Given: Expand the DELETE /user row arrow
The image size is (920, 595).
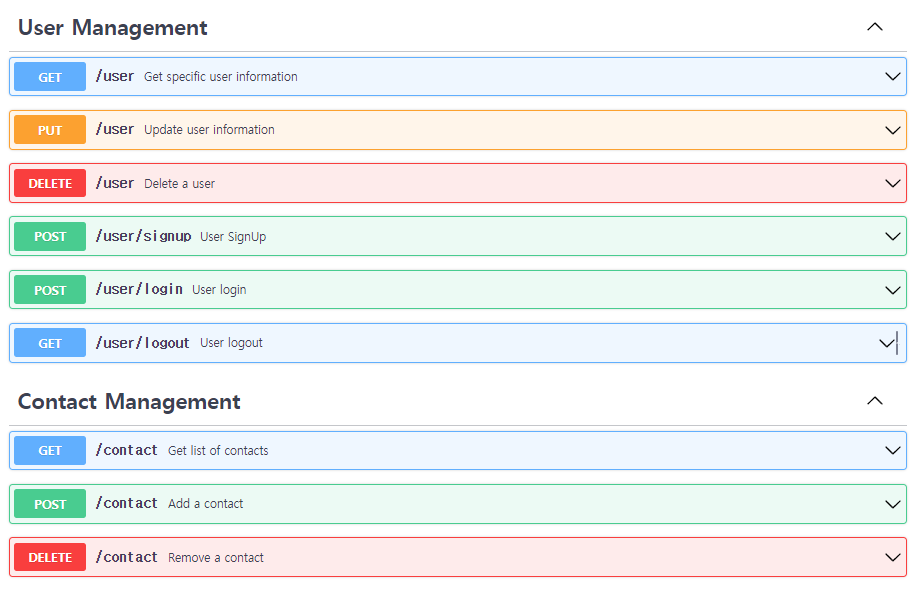Looking at the screenshot, I should (x=892, y=183).
